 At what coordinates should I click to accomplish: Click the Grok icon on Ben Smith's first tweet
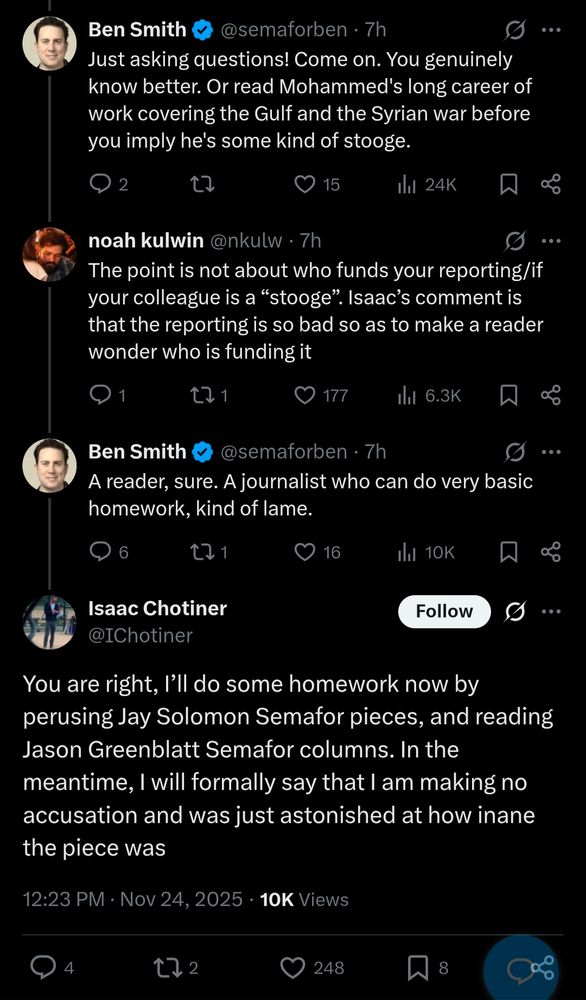tap(514, 30)
